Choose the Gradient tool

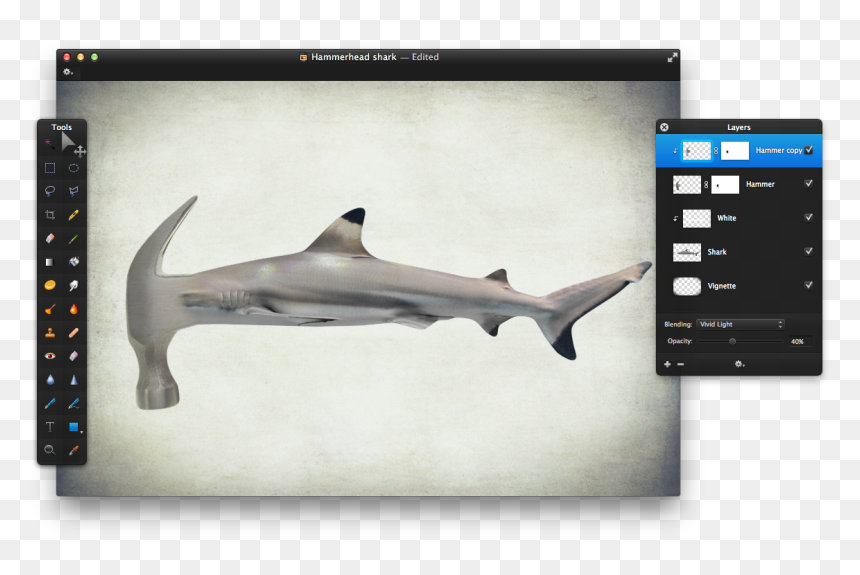(x=50, y=262)
